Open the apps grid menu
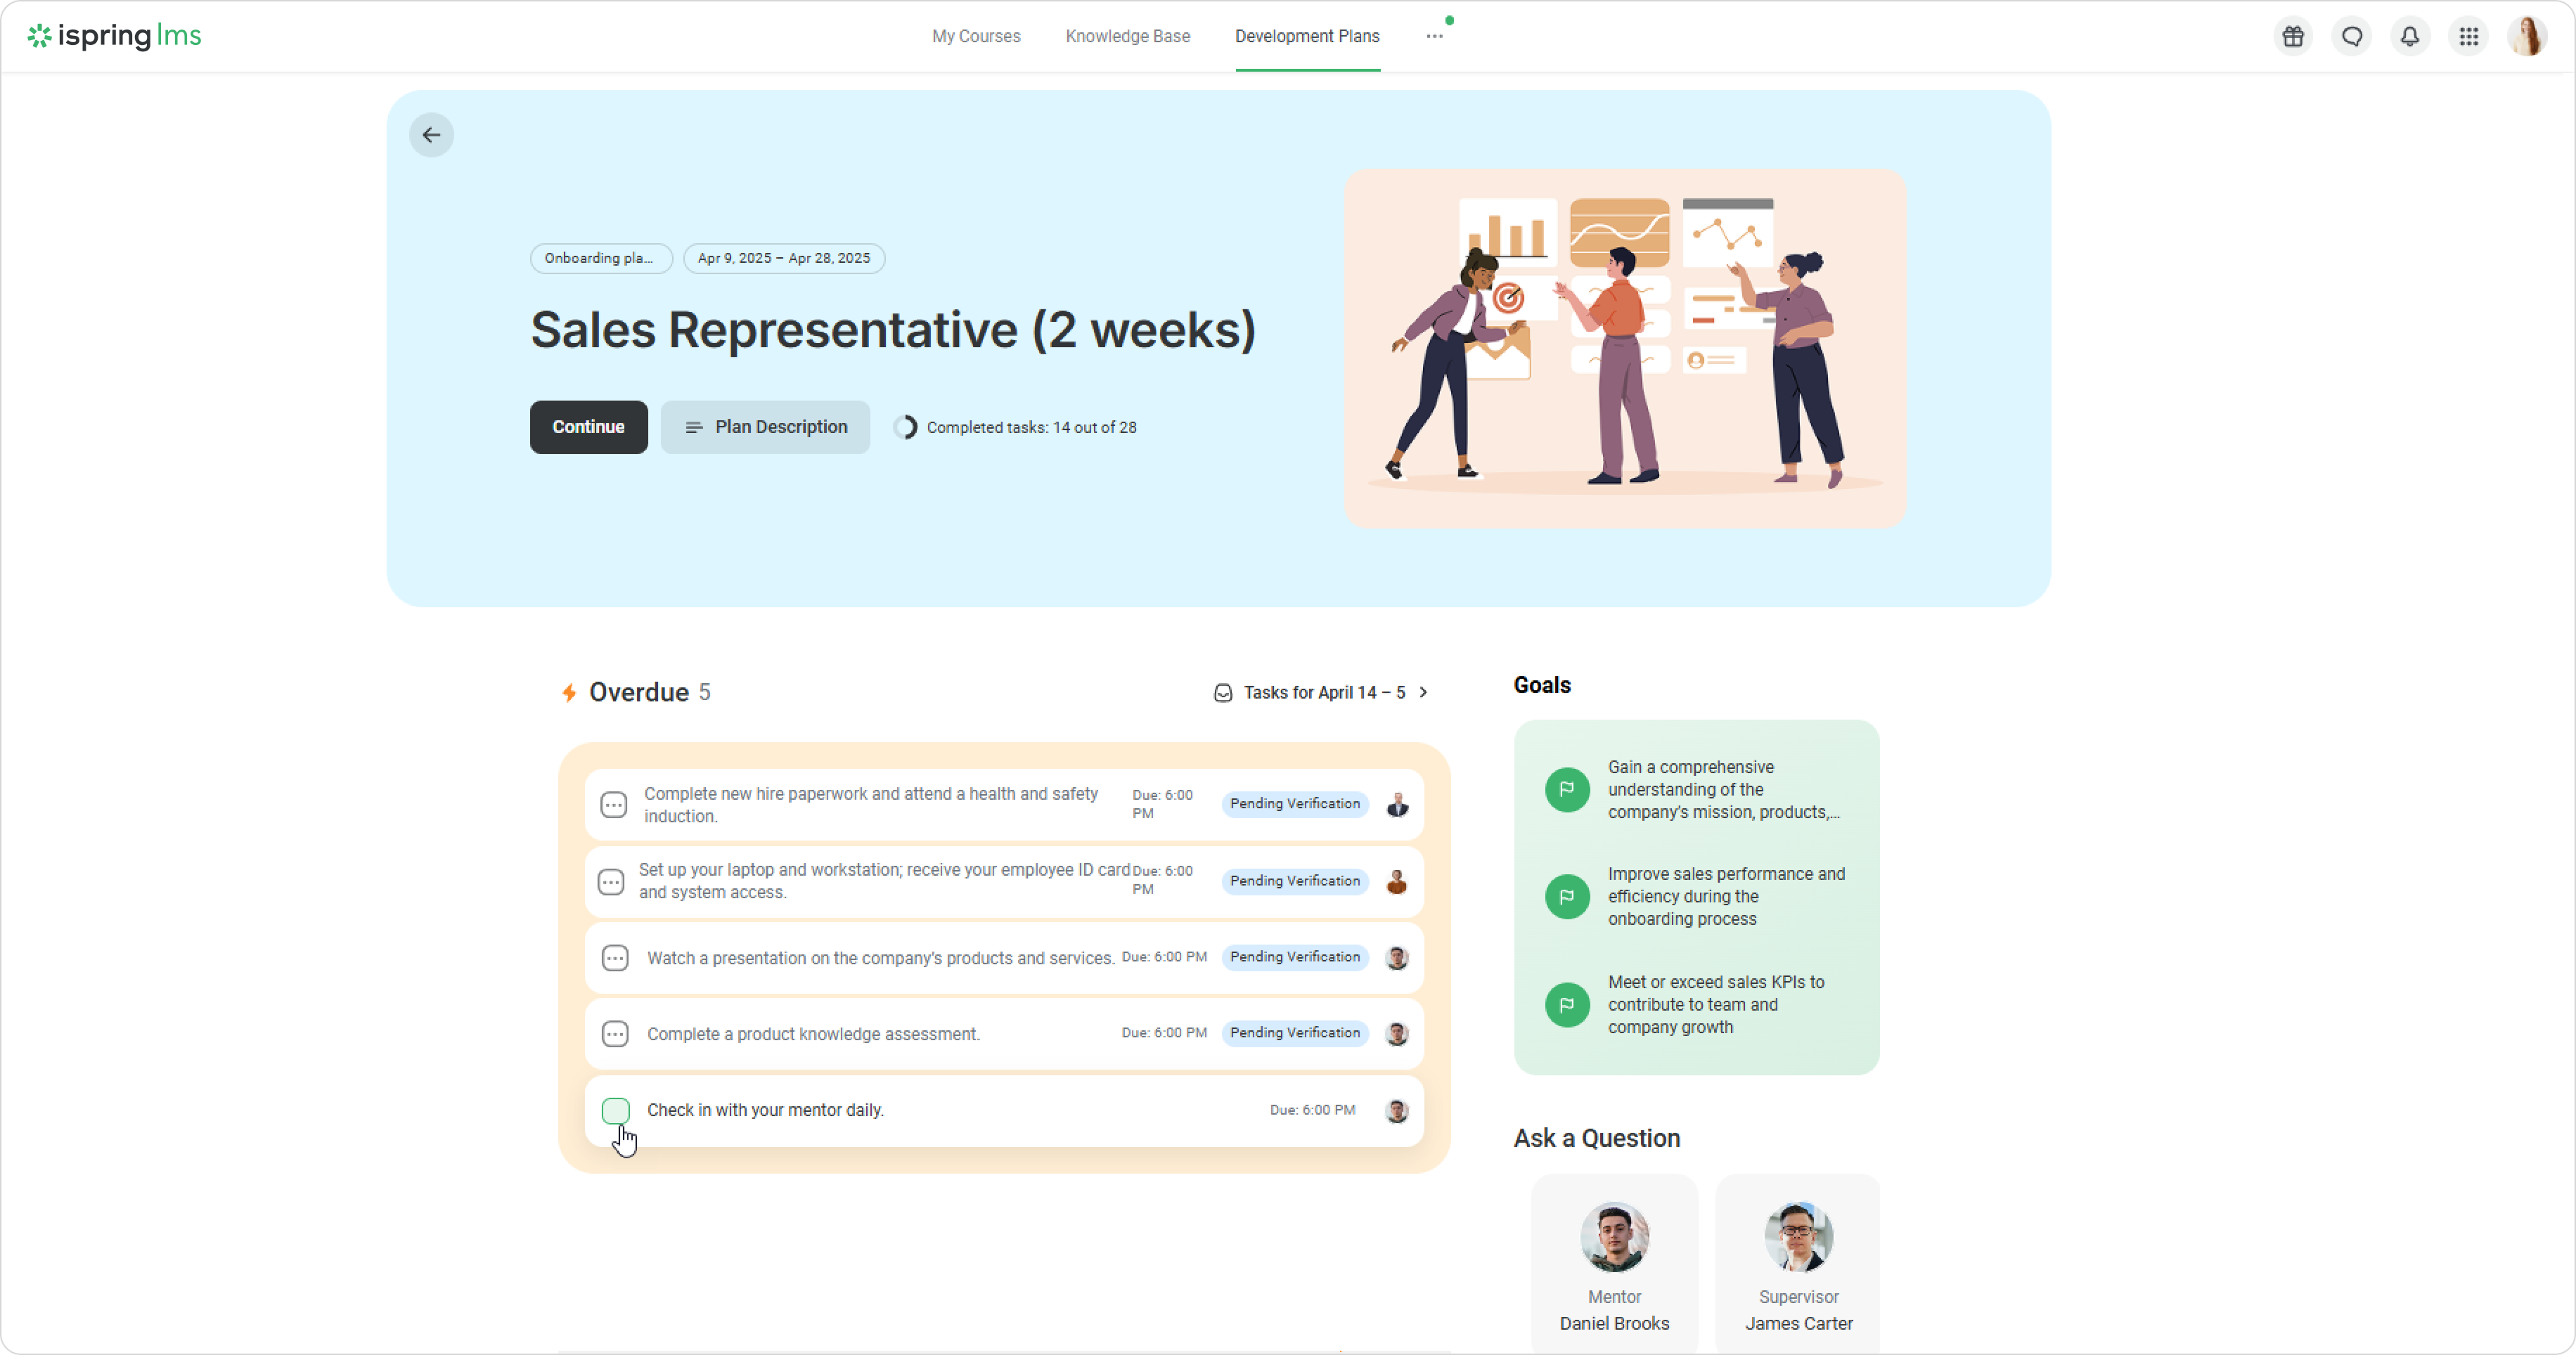 [2469, 37]
